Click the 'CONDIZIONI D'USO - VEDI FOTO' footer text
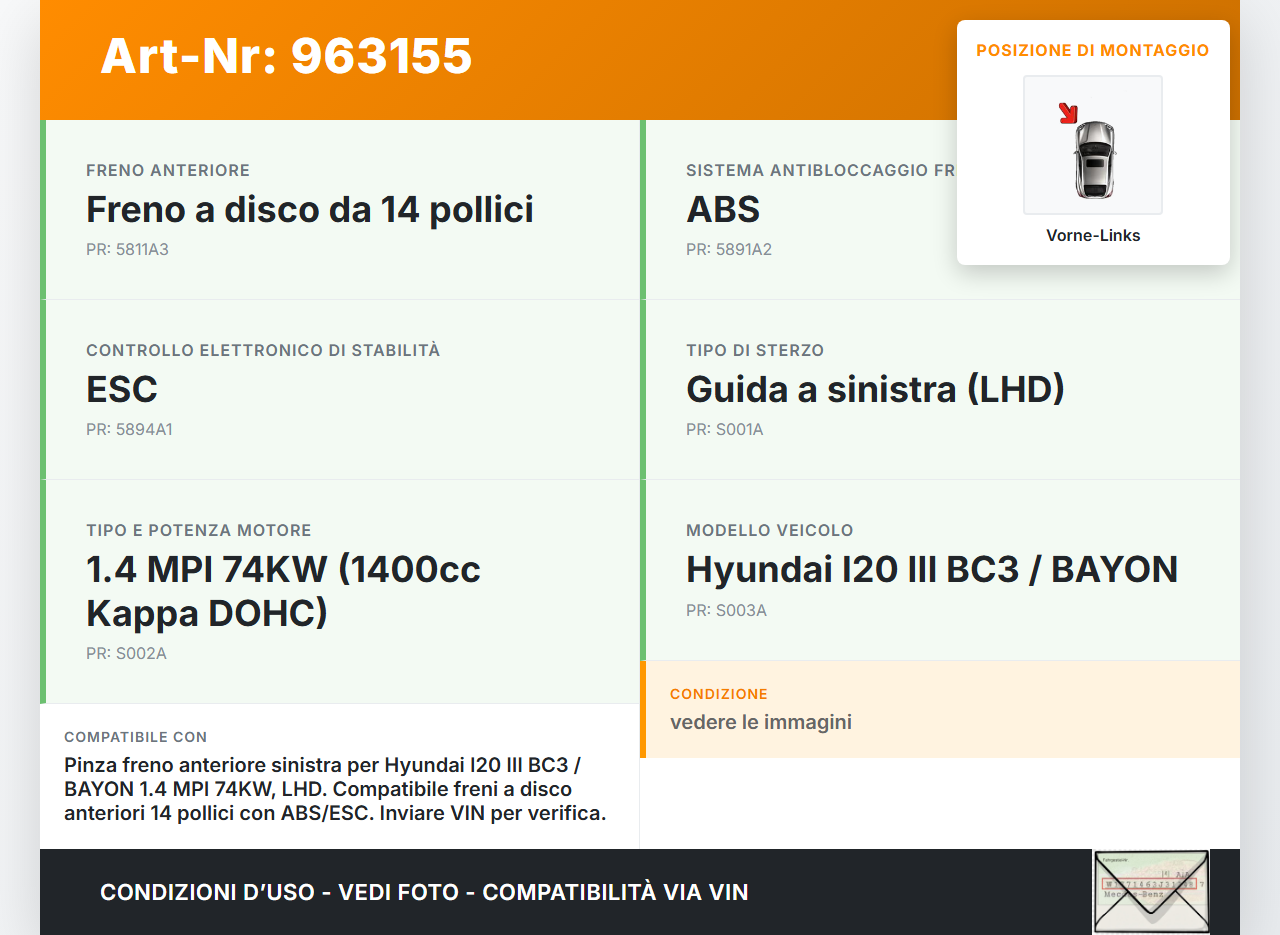The image size is (1280, 935). pyautogui.click(x=424, y=892)
